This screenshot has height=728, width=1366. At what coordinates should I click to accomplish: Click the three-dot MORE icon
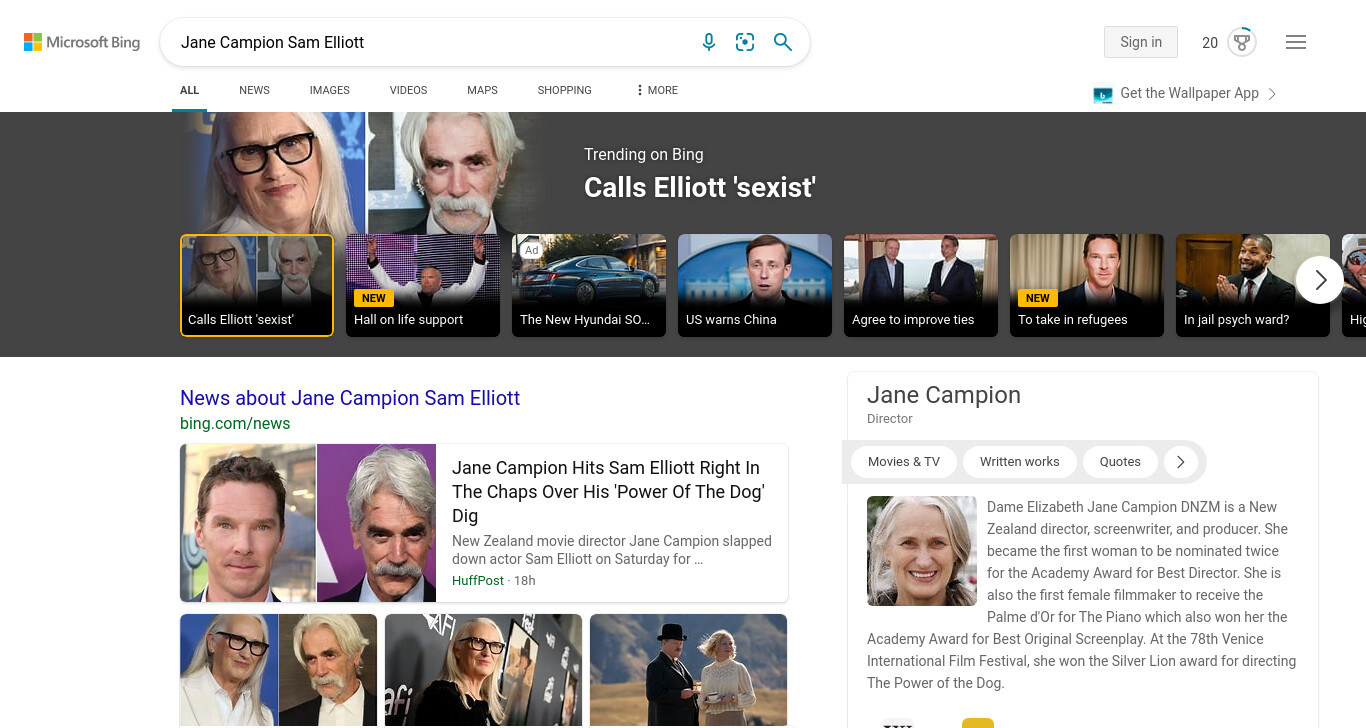click(x=639, y=90)
